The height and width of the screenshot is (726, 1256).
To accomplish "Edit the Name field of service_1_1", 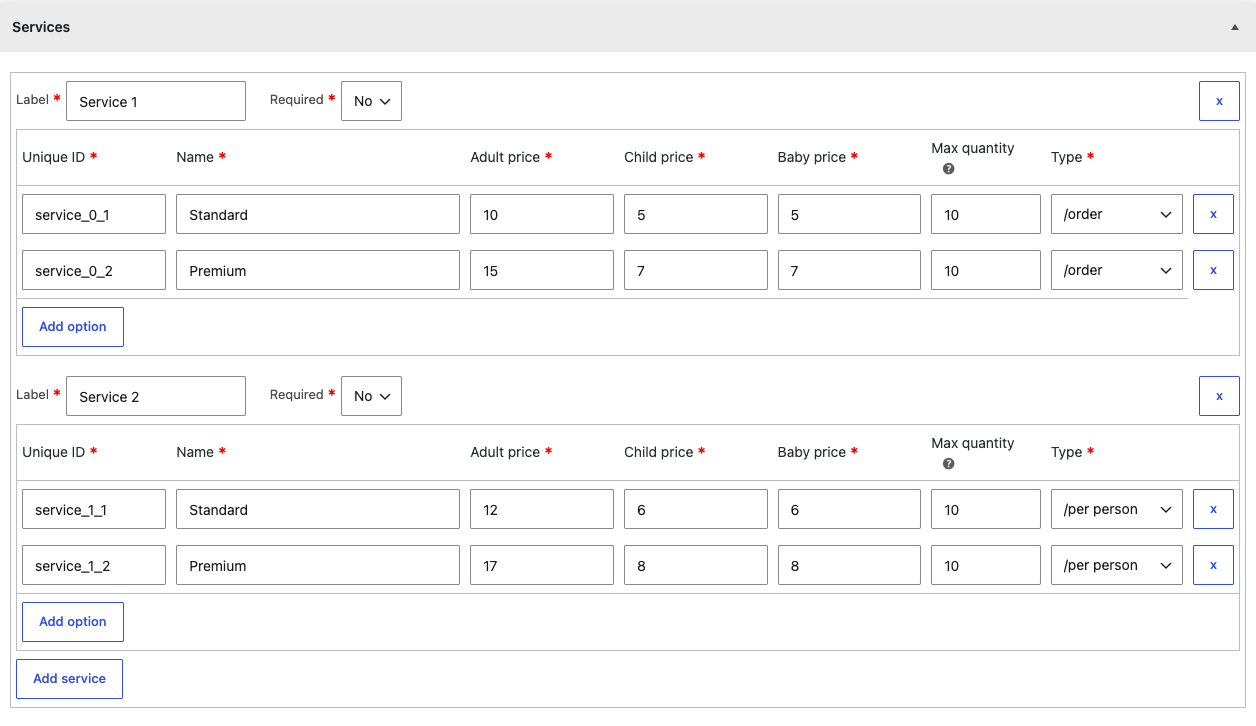I will coord(318,509).
